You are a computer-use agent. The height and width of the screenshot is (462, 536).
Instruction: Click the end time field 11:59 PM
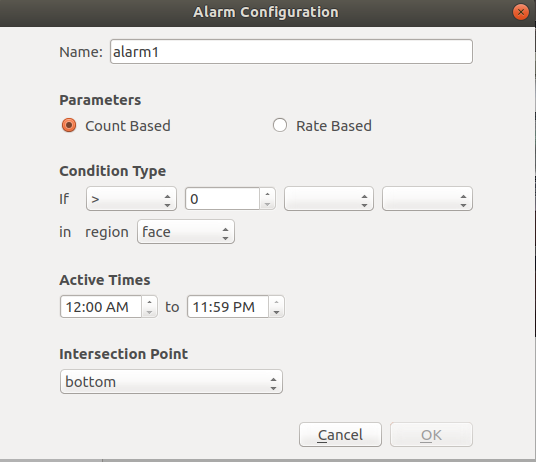pyautogui.click(x=228, y=307)
